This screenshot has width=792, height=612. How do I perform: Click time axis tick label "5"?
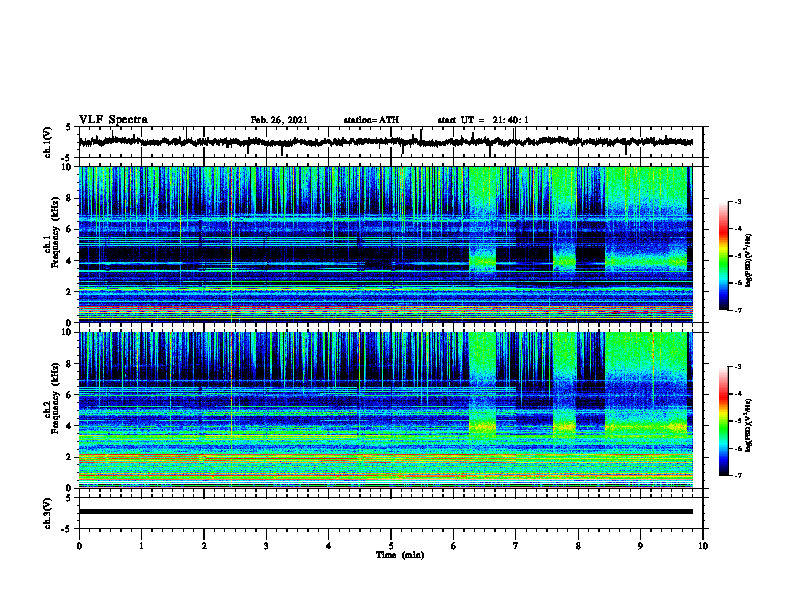click(391, 546)
